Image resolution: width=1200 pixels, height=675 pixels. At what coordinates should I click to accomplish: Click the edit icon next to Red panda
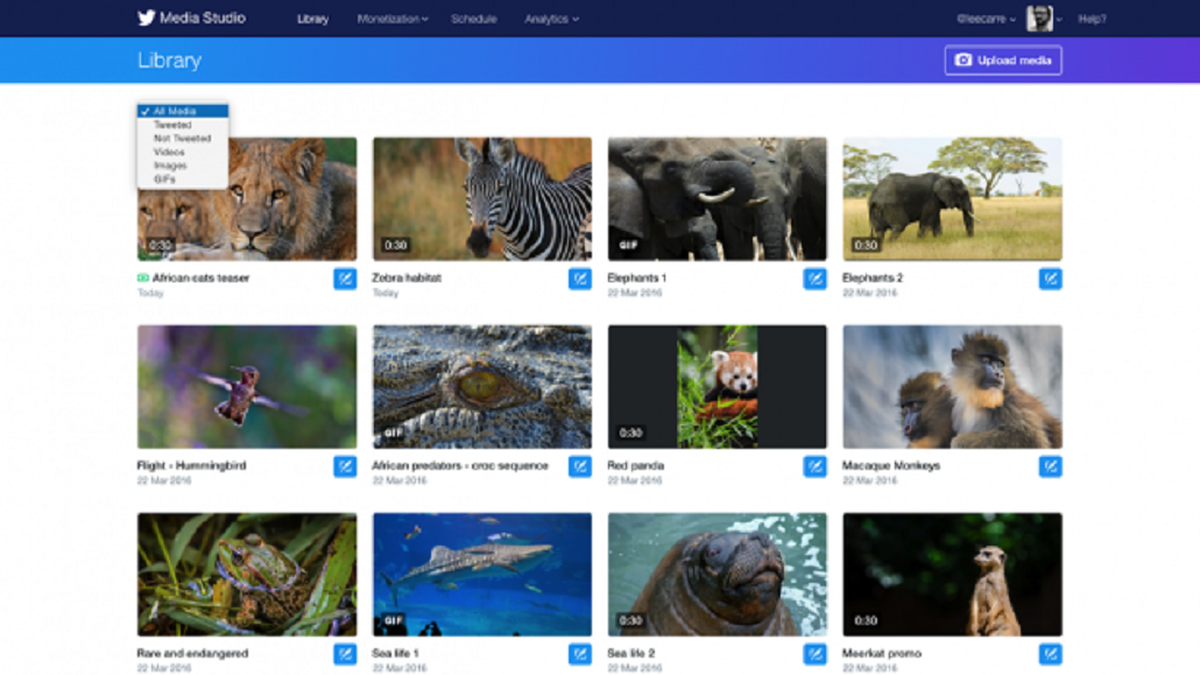(x=814, y=466)
